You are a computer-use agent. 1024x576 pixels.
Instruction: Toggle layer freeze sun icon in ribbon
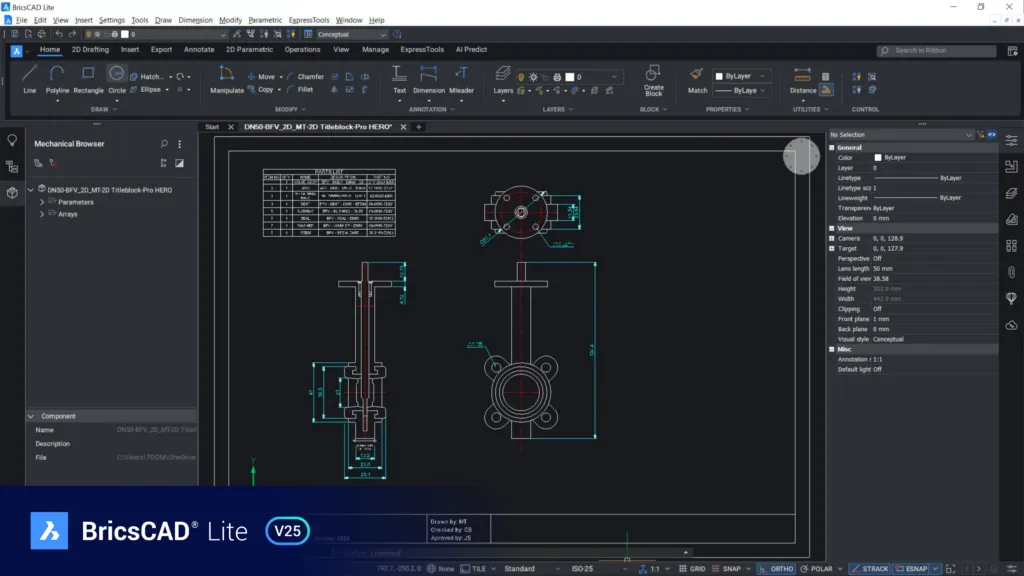coord(533,77)
